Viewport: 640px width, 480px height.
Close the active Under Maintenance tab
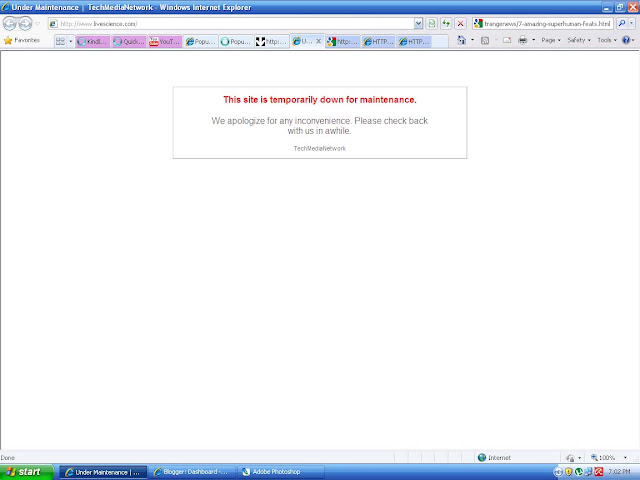click(x=319, y=41)
